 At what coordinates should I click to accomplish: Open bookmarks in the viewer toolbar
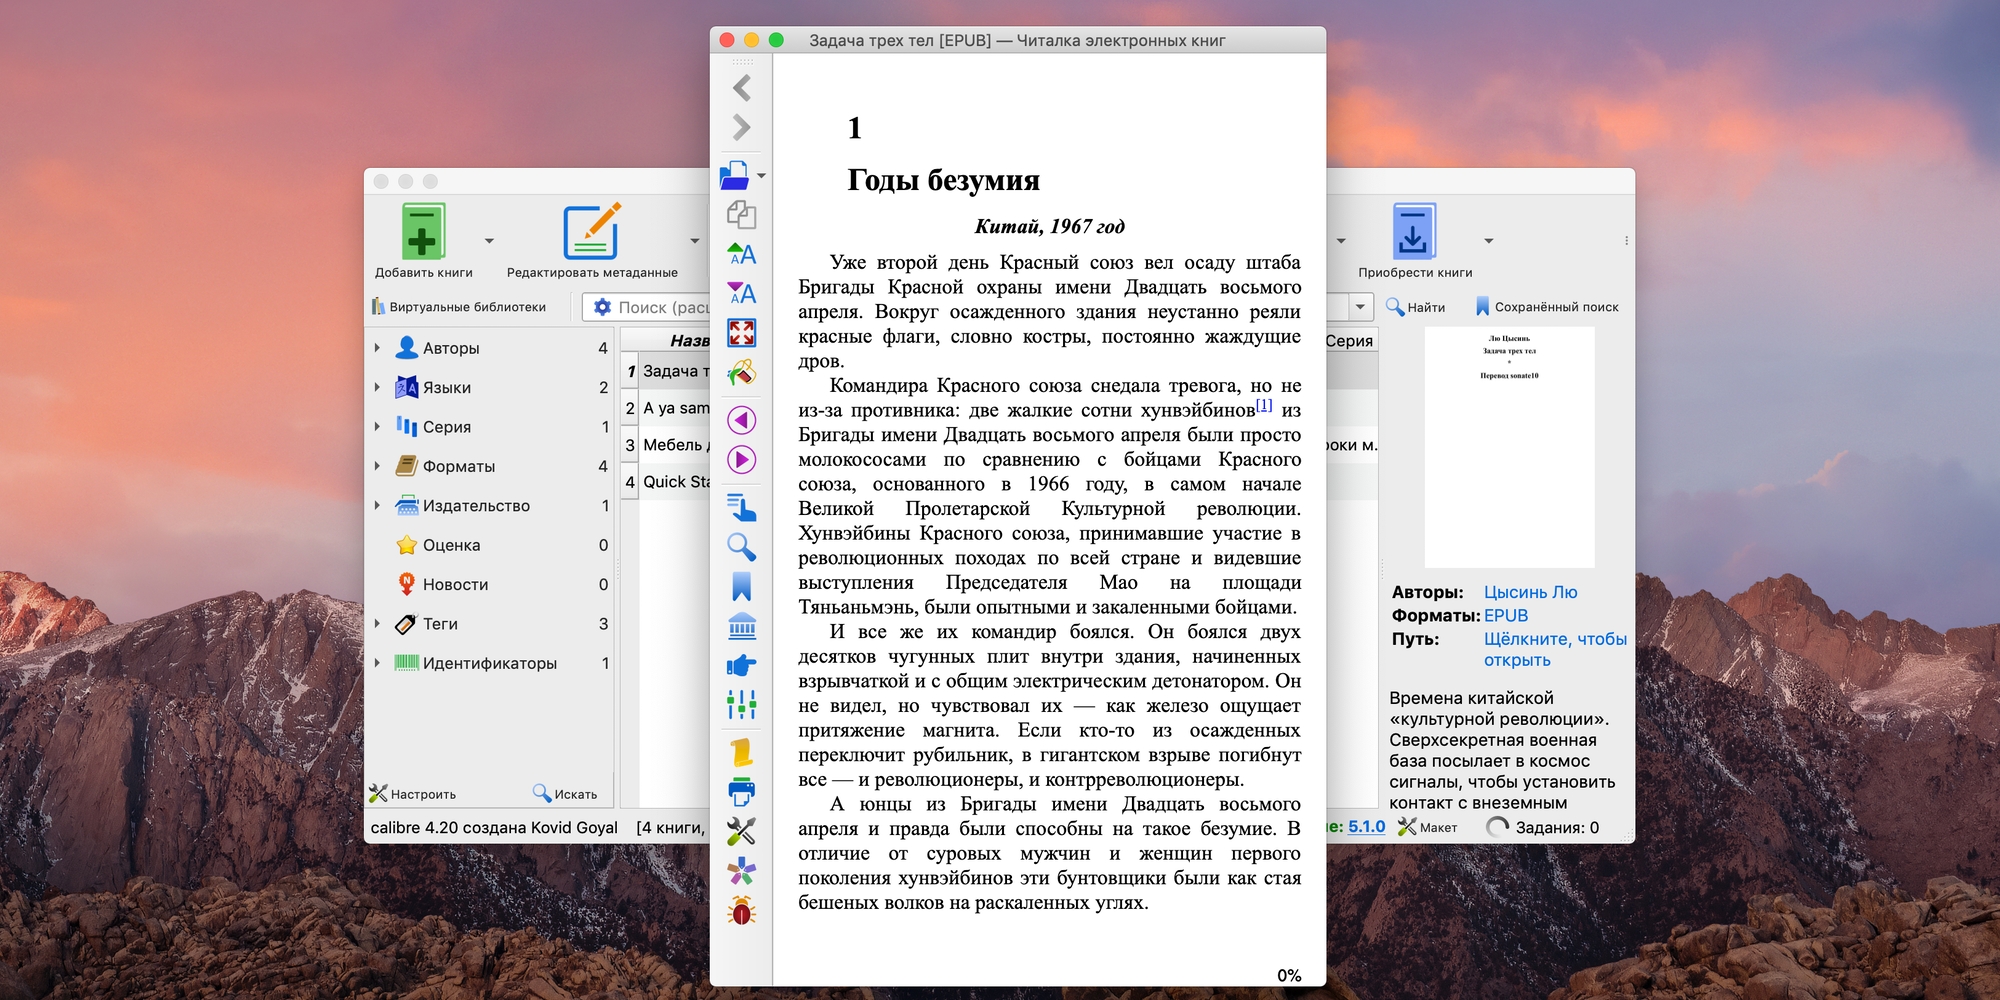741,586
